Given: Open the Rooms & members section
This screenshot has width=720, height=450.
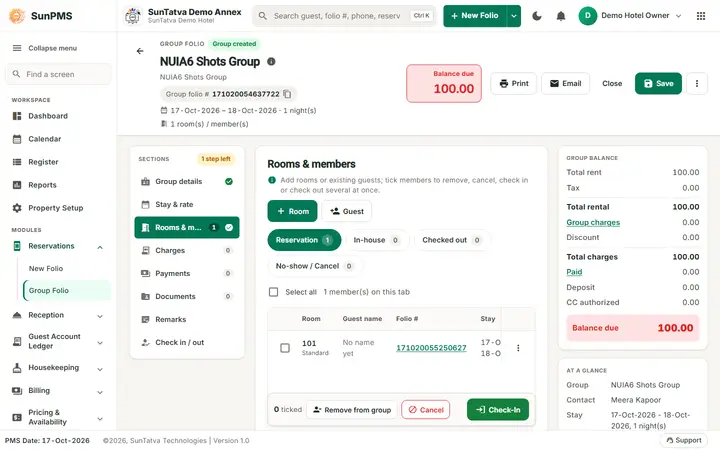Looking at the screenshot, I should [187, 227].
